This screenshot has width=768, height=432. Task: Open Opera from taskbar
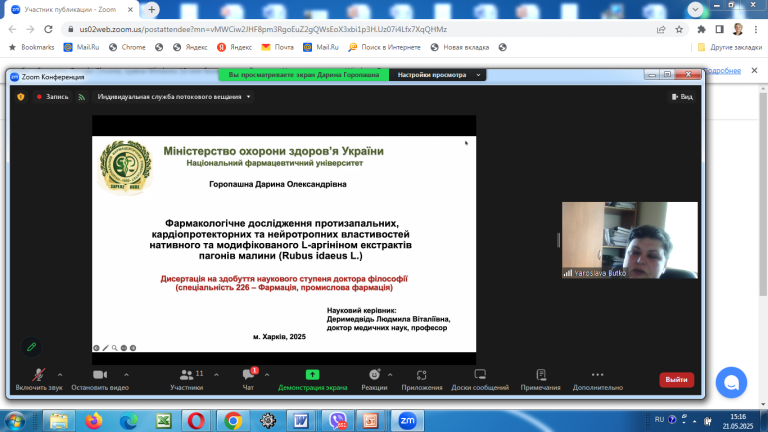196,421
